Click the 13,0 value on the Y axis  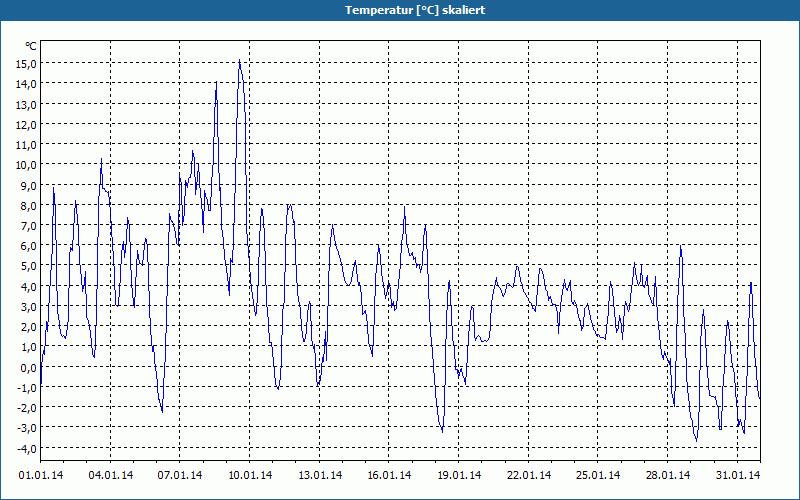(x=27, y=104)
